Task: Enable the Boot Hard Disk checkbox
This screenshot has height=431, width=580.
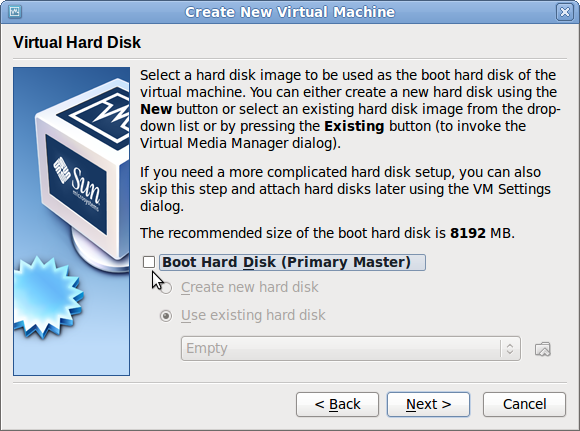Action: pyautogui.click(x=149, y=262)
